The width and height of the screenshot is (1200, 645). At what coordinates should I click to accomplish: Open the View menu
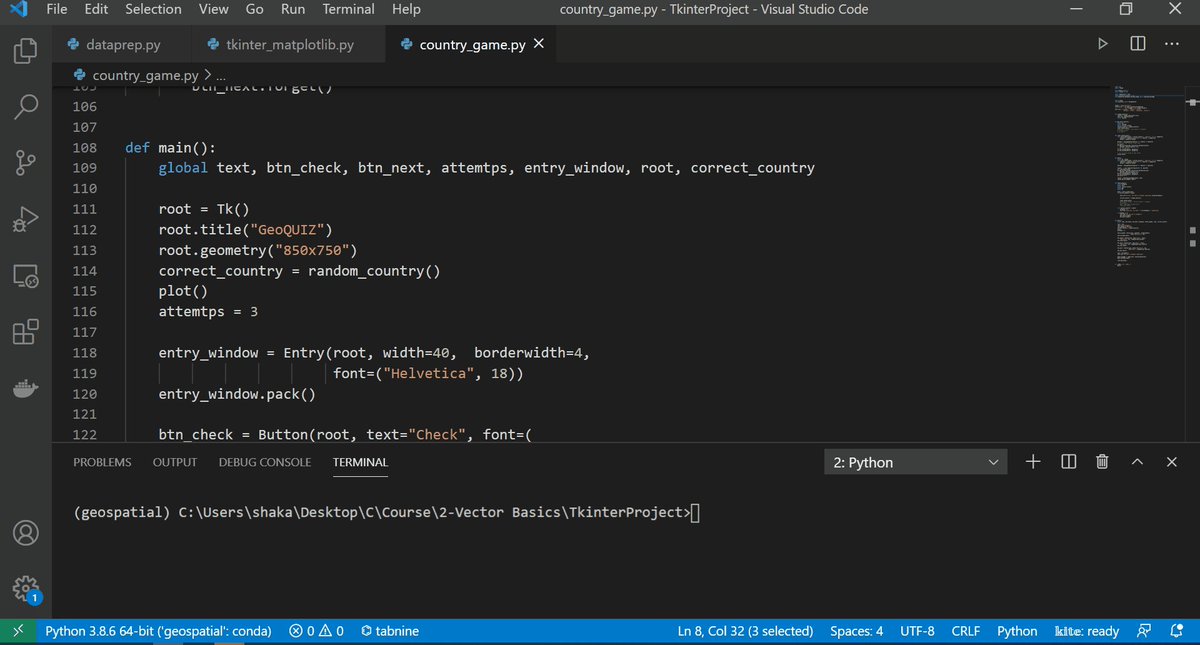point(213,9)
